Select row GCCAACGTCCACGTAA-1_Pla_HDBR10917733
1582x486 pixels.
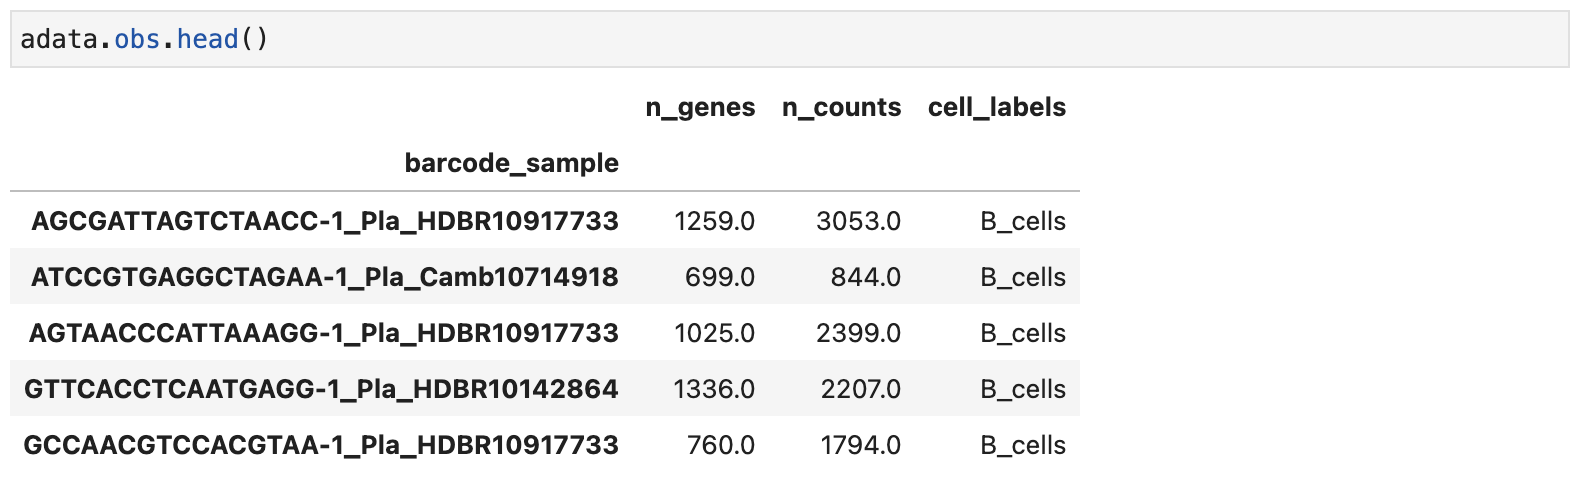point(545,445)
